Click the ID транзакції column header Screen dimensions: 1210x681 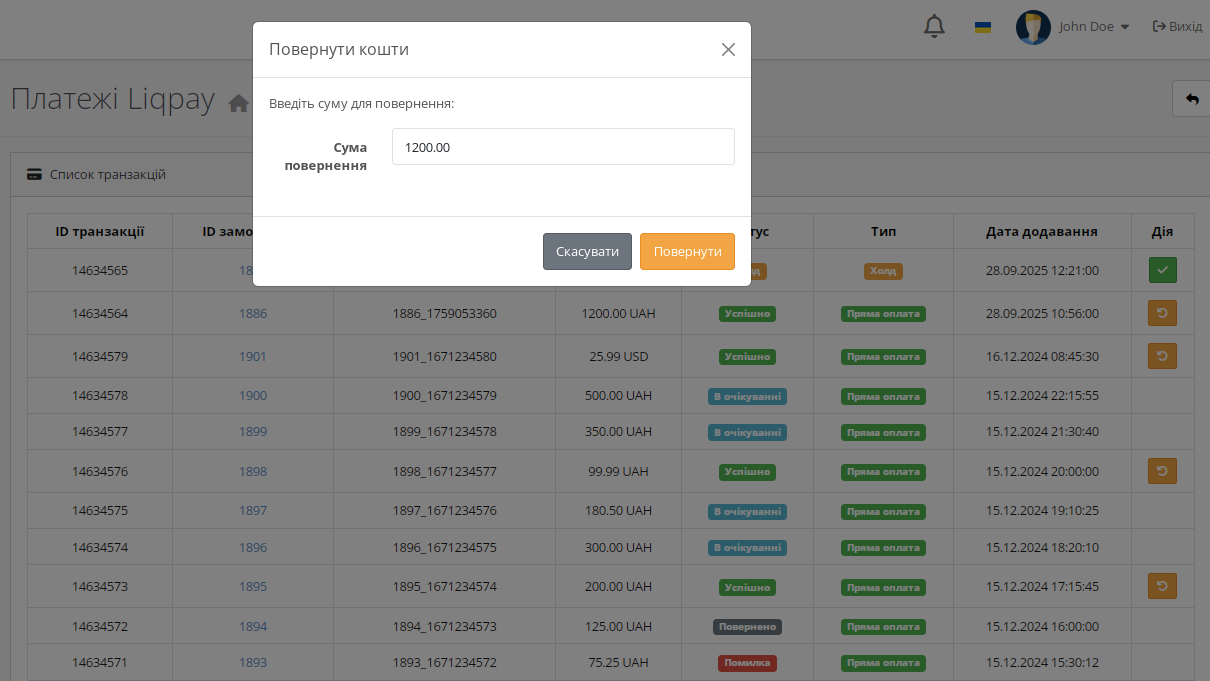100,231
